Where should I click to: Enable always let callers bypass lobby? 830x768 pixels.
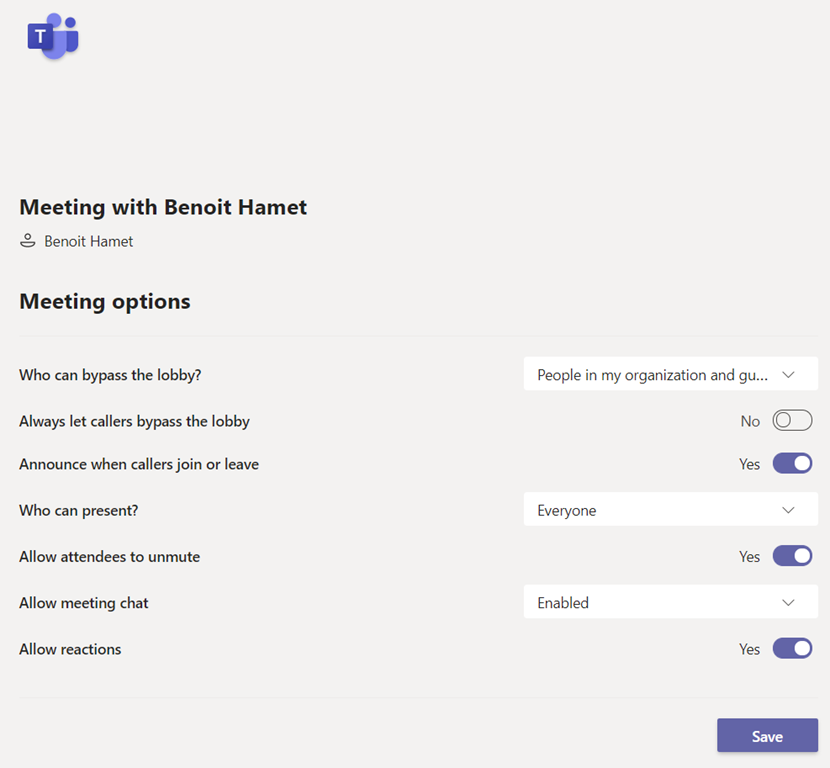(792, 421)
